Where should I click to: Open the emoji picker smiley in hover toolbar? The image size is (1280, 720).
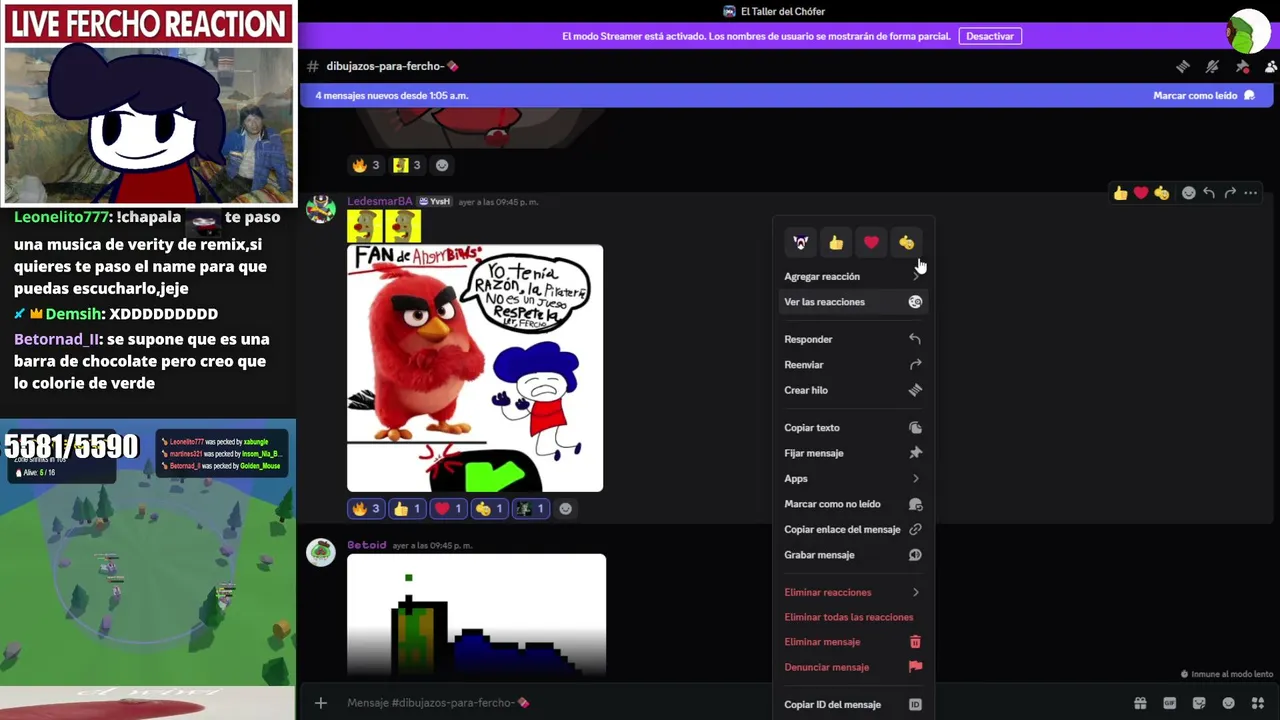pyautogui.click(x=1188, y=193)
